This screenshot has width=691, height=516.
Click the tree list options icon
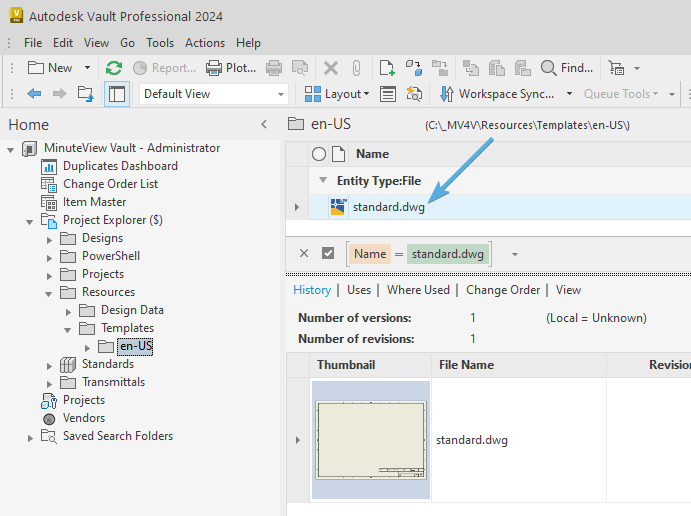(x=616, y=68)
